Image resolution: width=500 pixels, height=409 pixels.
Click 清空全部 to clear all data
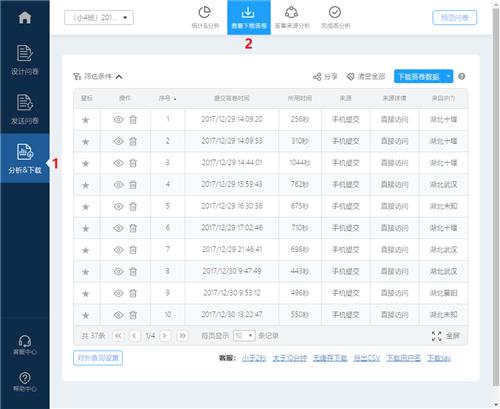(366, 77)
